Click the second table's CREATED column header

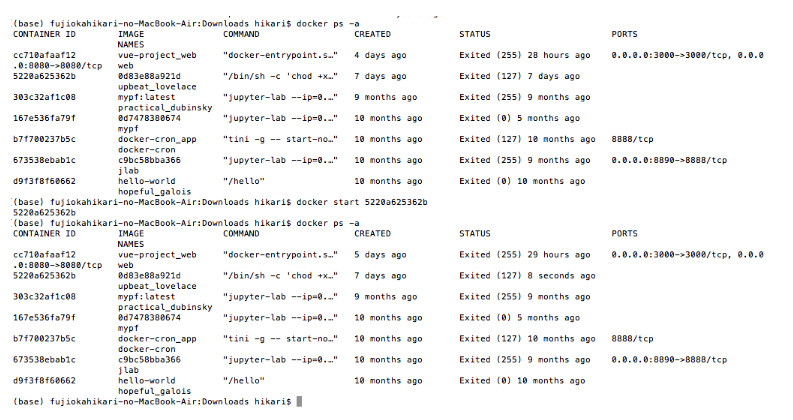click(x=372, y=234)
